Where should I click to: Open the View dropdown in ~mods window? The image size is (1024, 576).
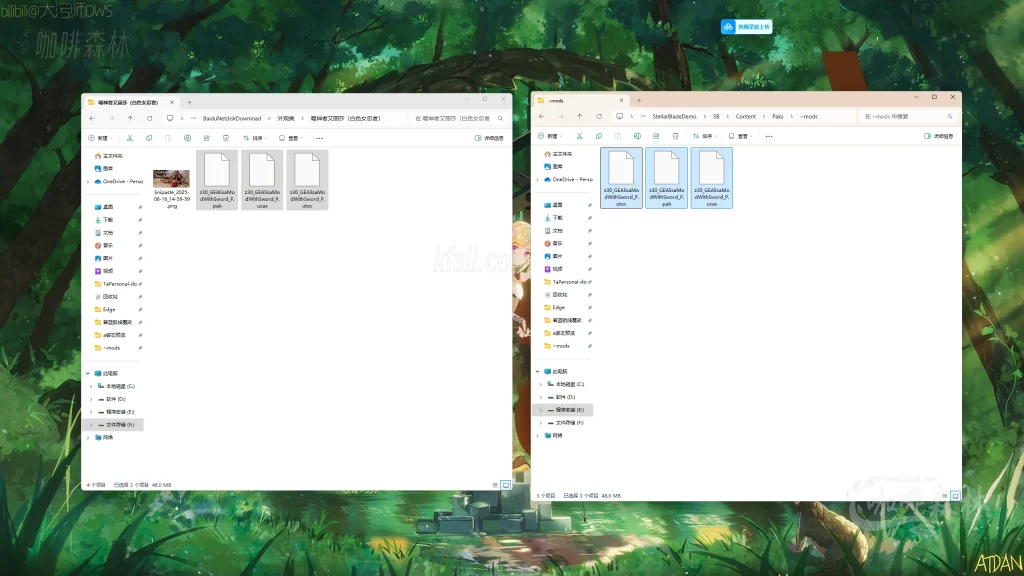740,136
